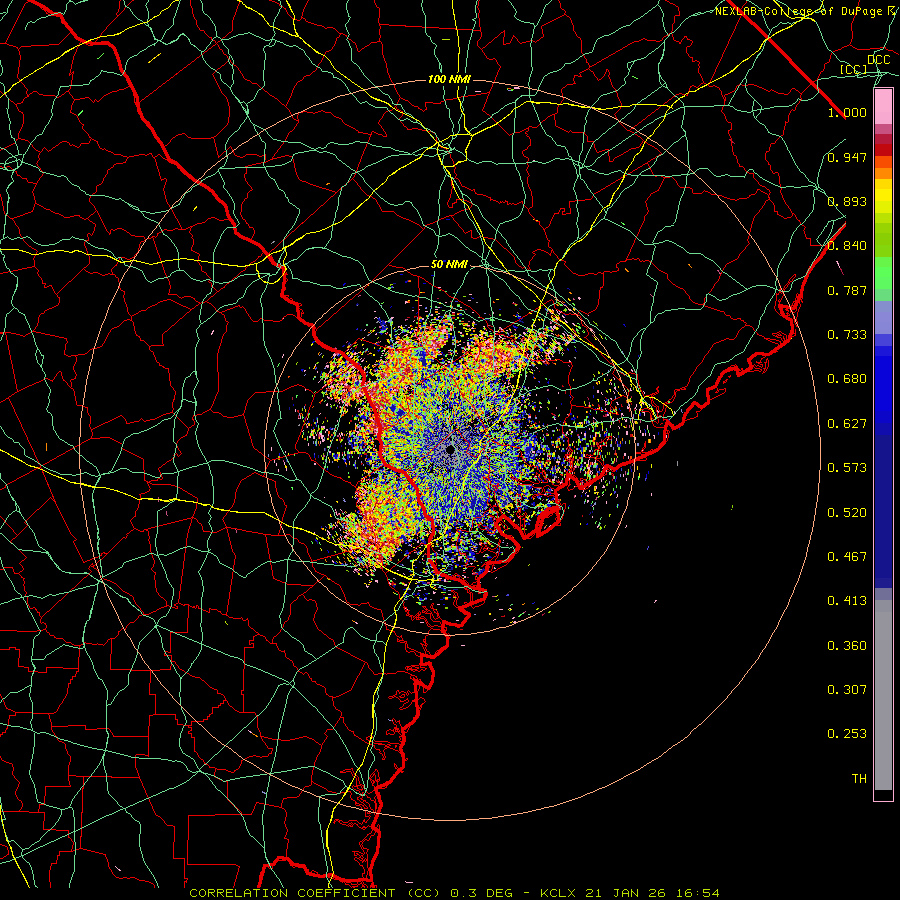Click the 0.360 legend value
Image resolution: width=900 pixels, height=900 pixels.
click(x=847, y=646)
